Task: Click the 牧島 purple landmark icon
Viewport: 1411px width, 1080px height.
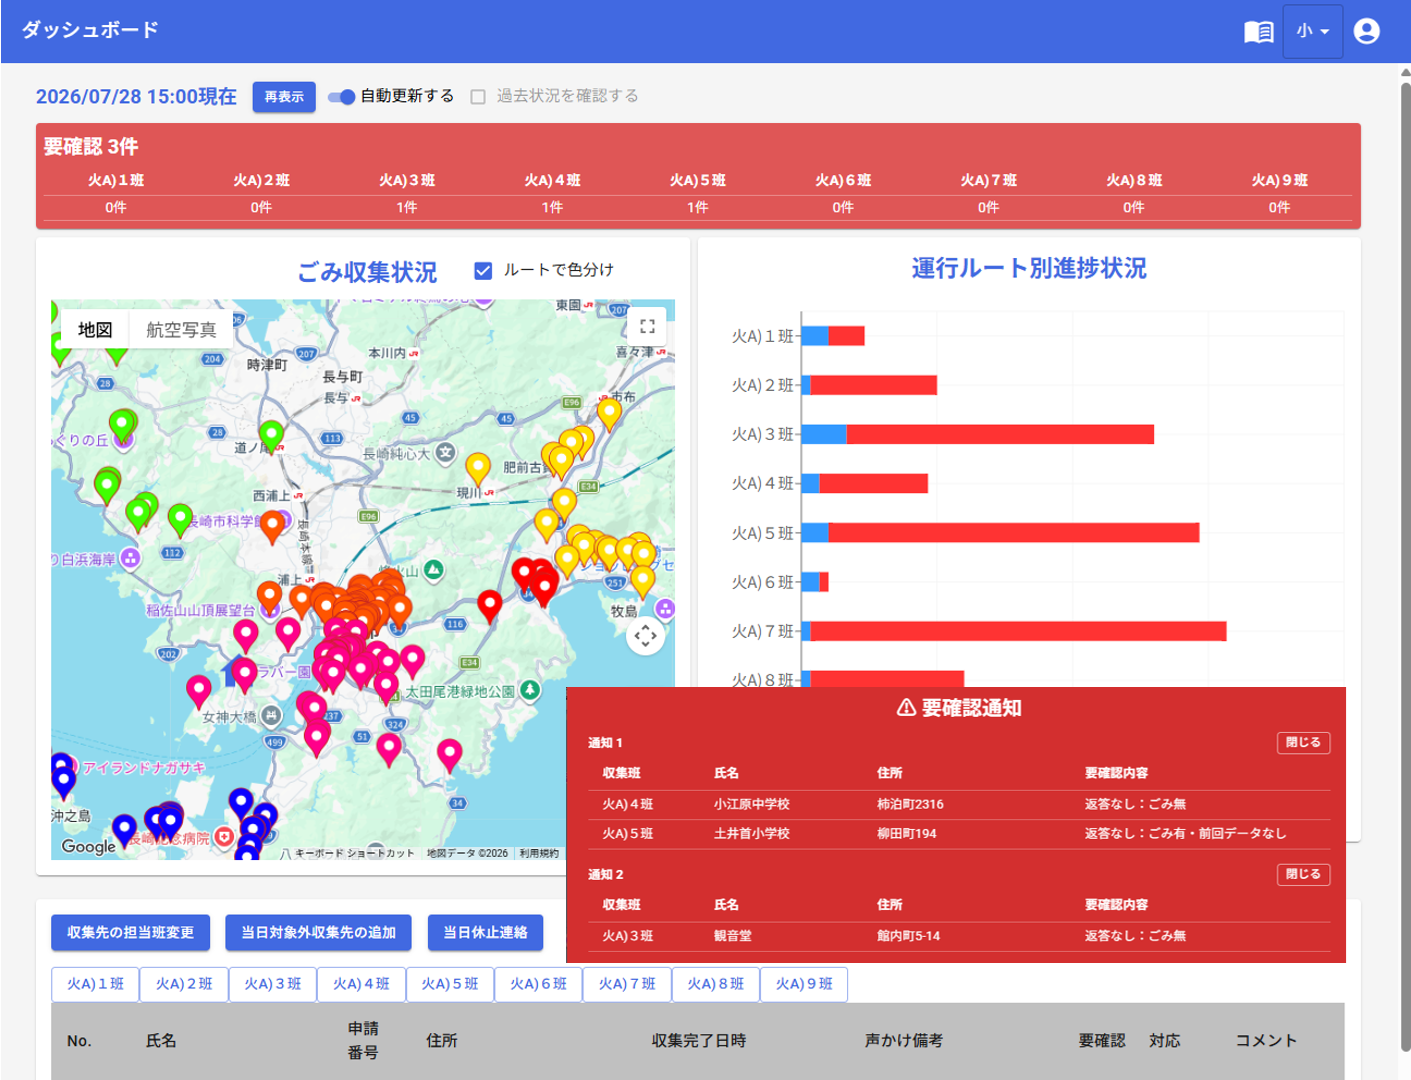Action: coord(665,609)
